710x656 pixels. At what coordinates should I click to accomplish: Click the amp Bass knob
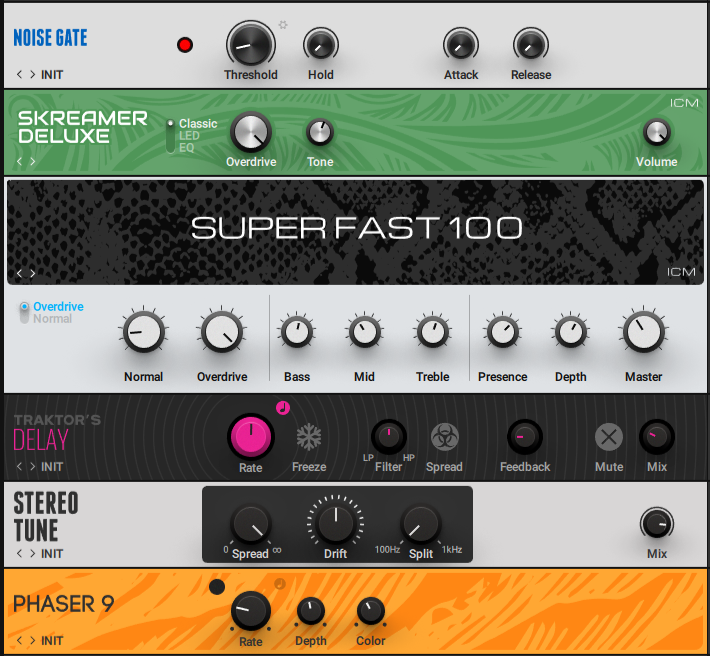pyautogui.click(x=297, y=332)
